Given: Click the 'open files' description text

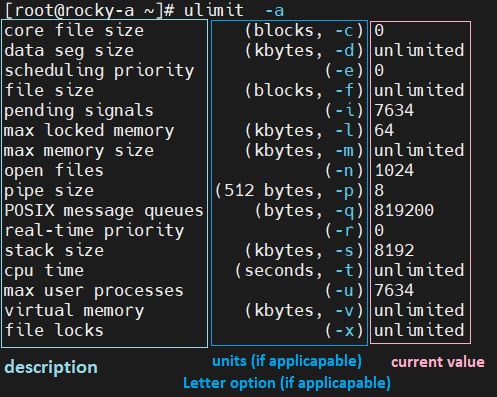Looking at the screenshot, I should pos(54,171).
